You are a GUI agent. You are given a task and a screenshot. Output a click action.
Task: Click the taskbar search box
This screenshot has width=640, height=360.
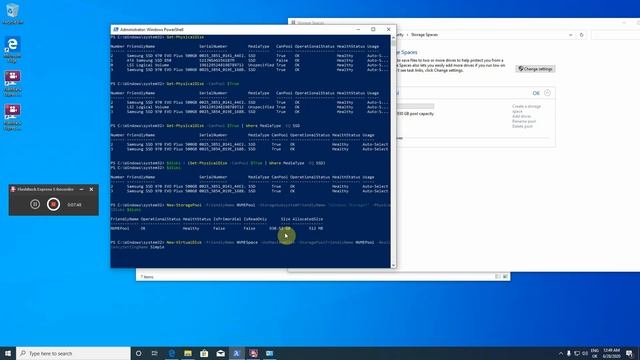[x=73, y=353]
